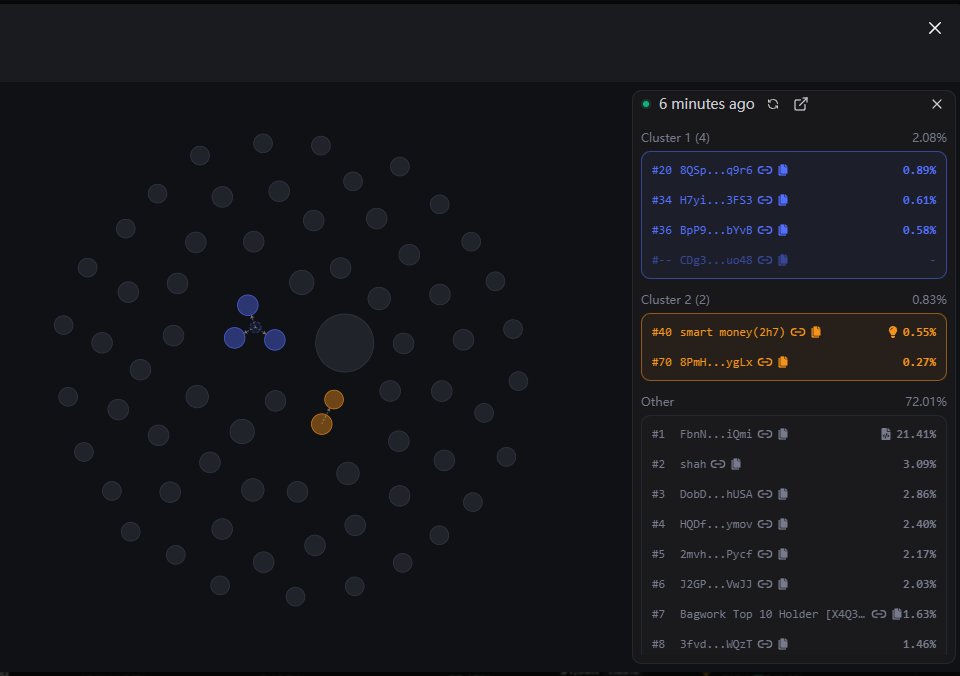Open link icon for #6 J2GP...VwJJ
960x676 pixels.
tap(765, 584)
